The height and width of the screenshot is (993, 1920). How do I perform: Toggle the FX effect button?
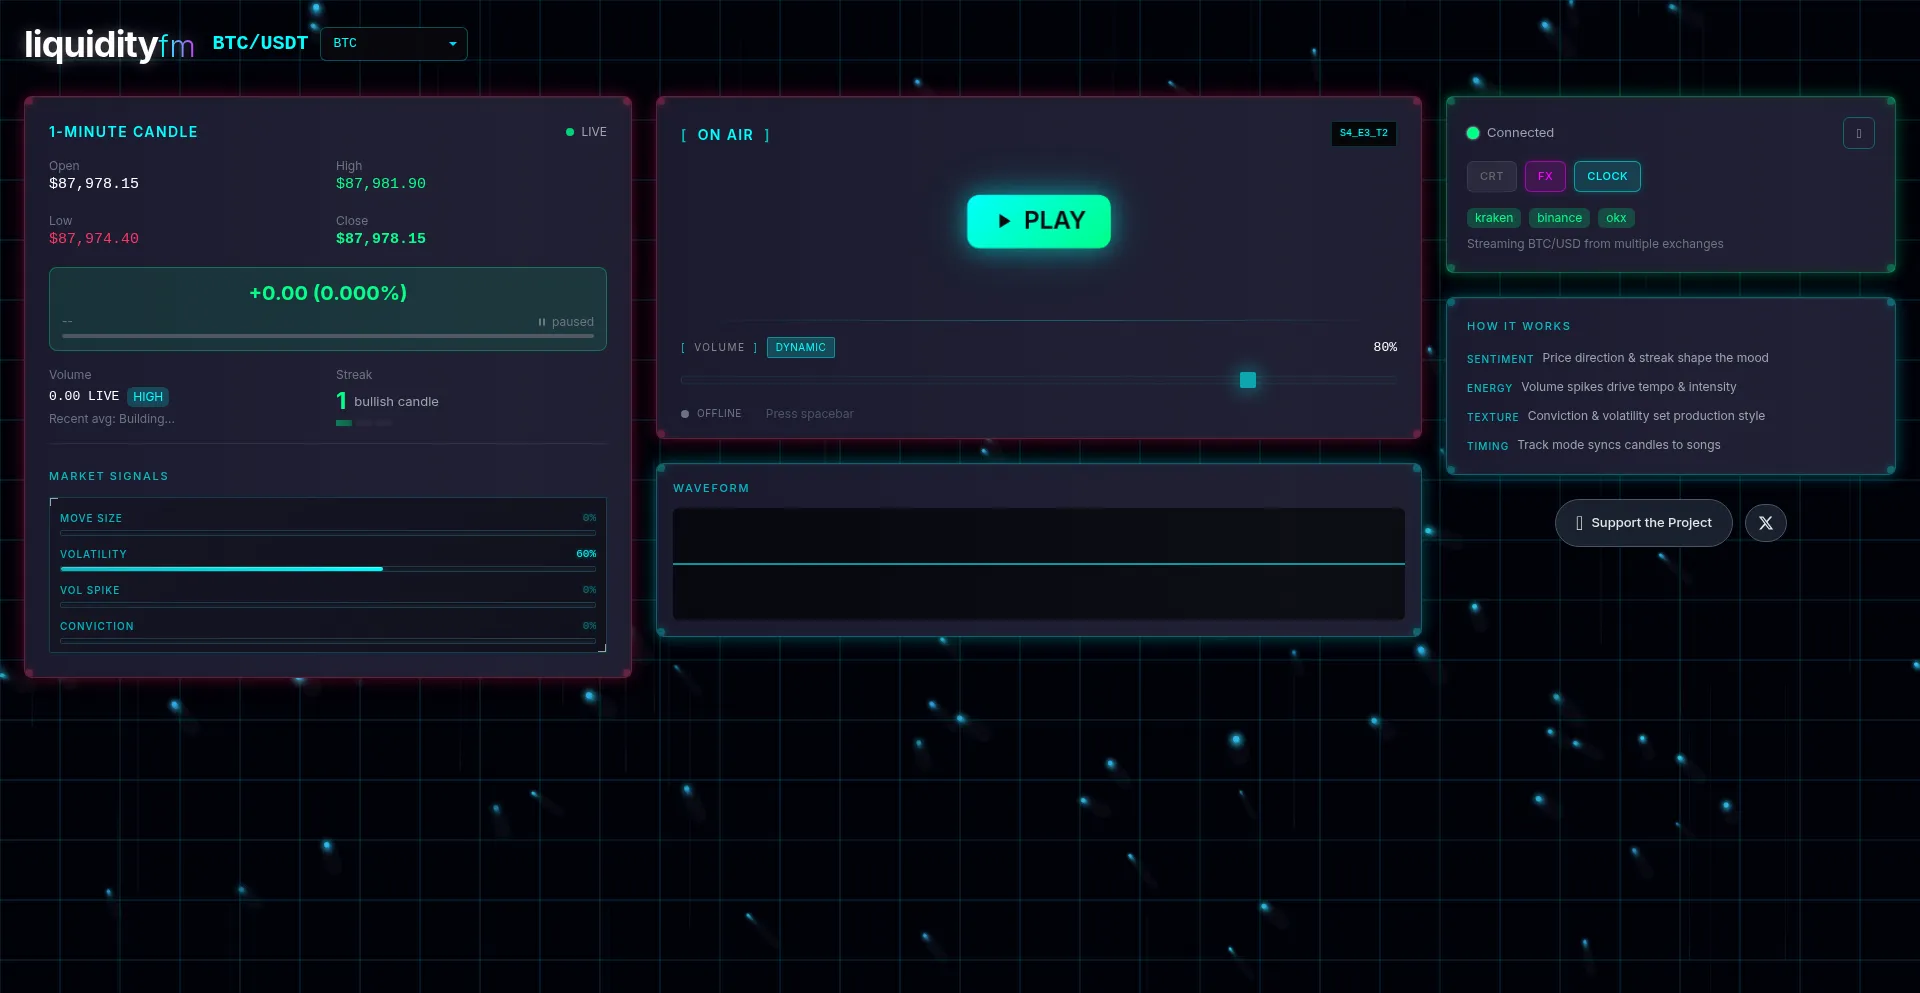(1544, 177)
